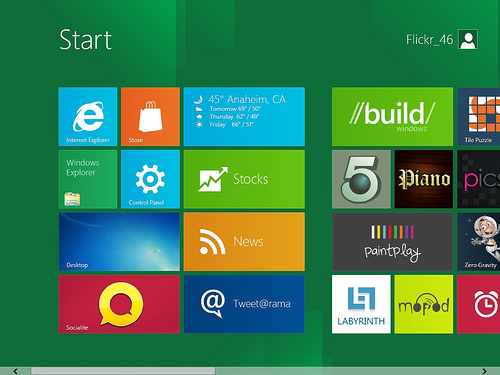Open the Socialite chat bubble tile
This screenshot has width=500, height=375.
pos(119,304)
